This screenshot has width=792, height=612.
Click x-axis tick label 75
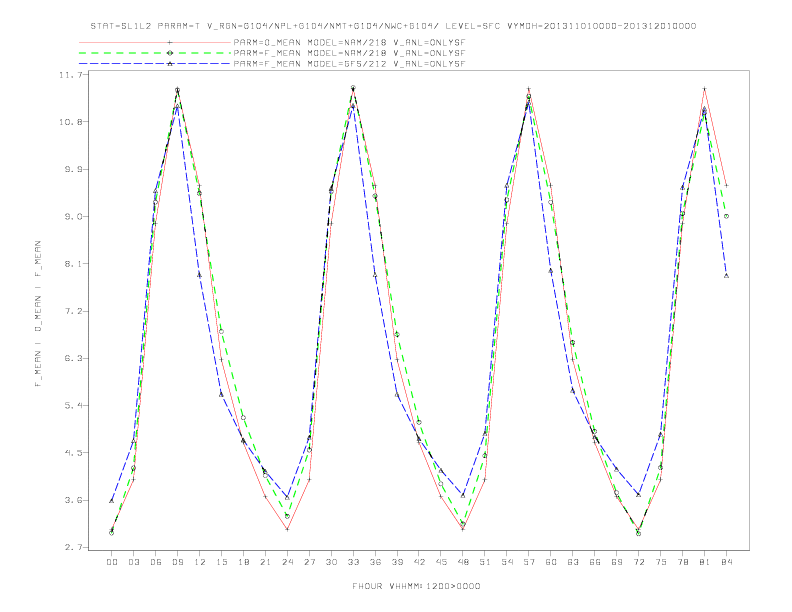point(661,562)
